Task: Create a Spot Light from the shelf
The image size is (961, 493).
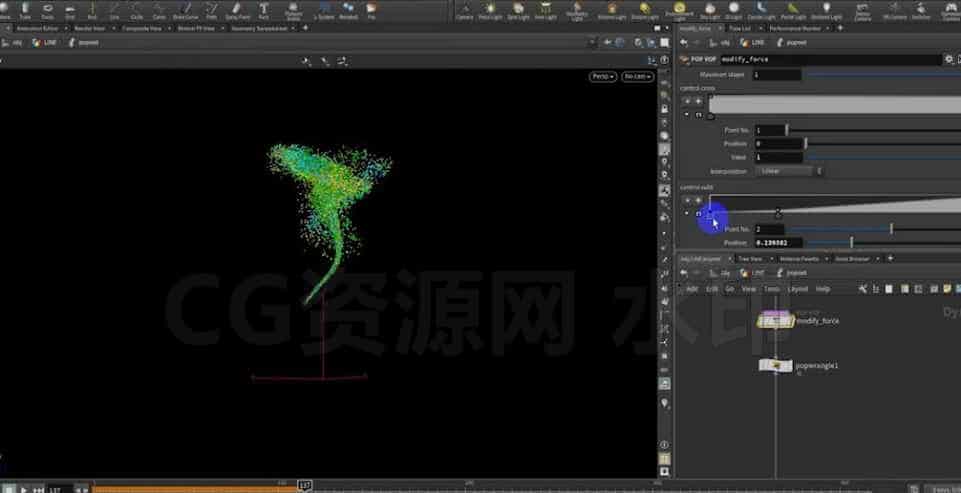Action: (x=518, y=10)
